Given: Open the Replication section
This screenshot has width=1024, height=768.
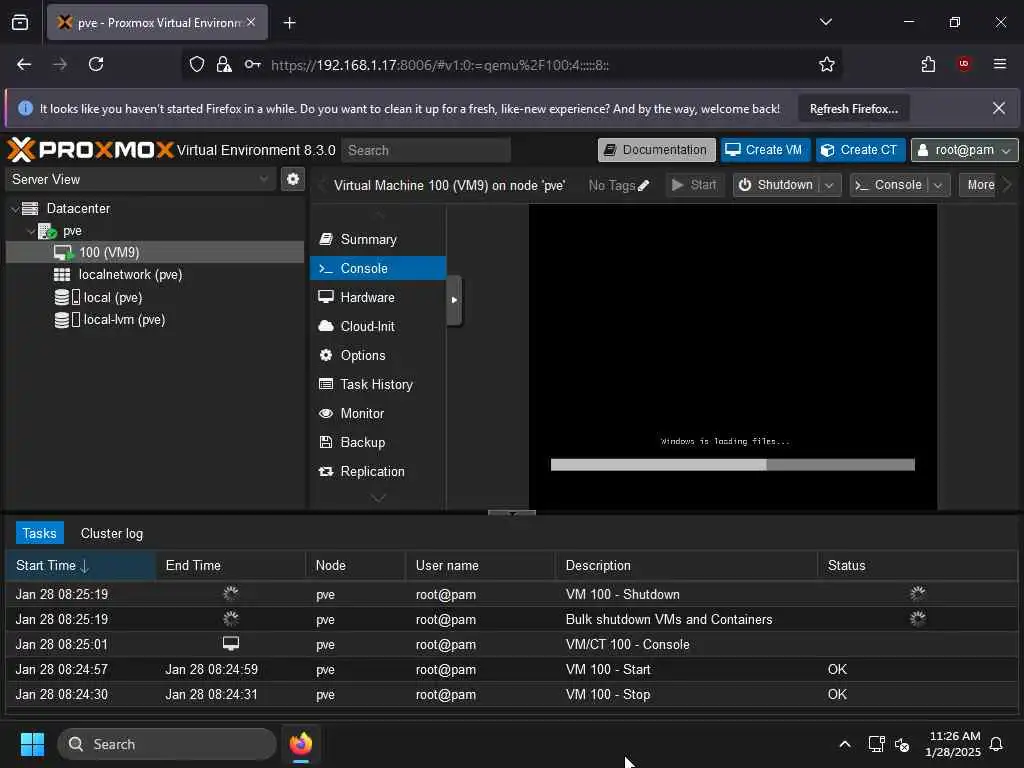Looking at the screenshot, I should 377,472.
